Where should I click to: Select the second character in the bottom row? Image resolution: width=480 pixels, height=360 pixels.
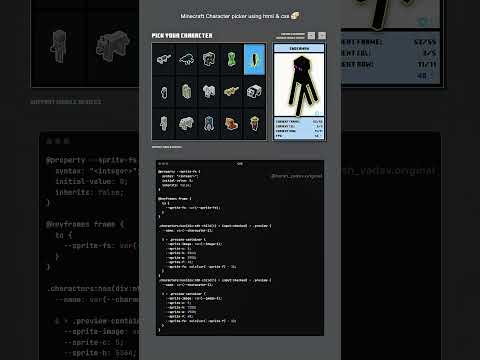coord(186,124)
